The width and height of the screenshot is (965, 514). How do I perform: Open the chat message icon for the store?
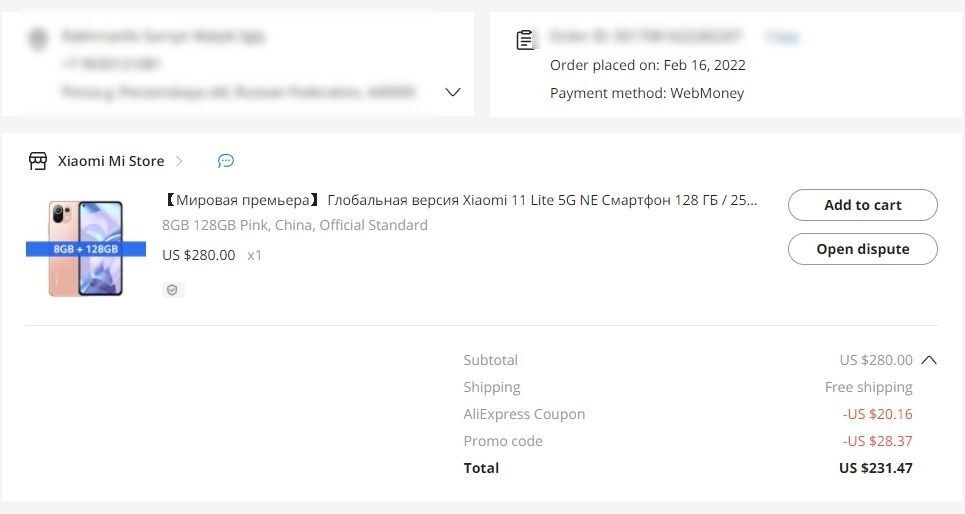(x=226, y=161)
